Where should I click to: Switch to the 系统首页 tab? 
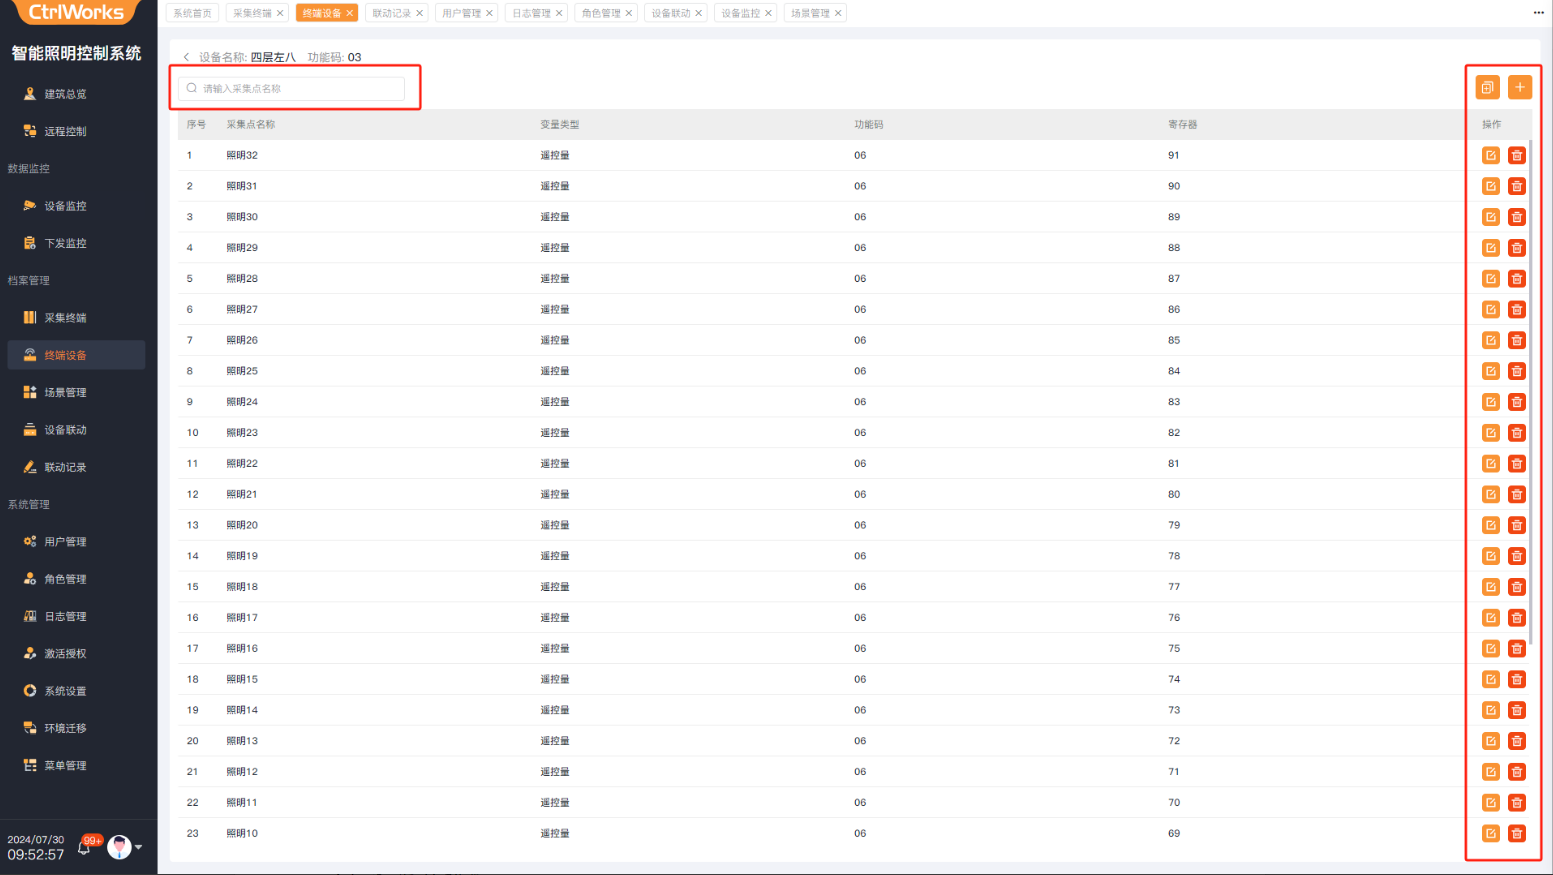(x=192, y=13)
